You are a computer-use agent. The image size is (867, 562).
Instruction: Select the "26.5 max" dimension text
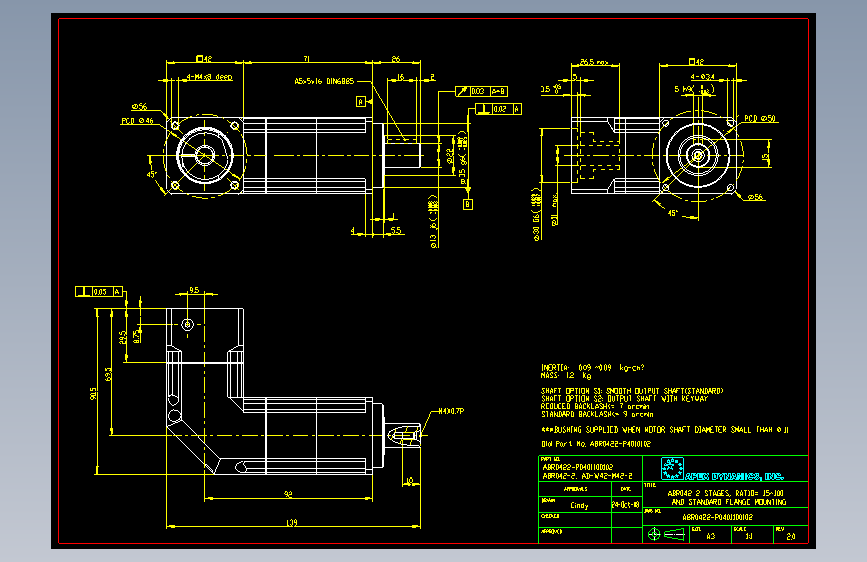tap(594, 62)
